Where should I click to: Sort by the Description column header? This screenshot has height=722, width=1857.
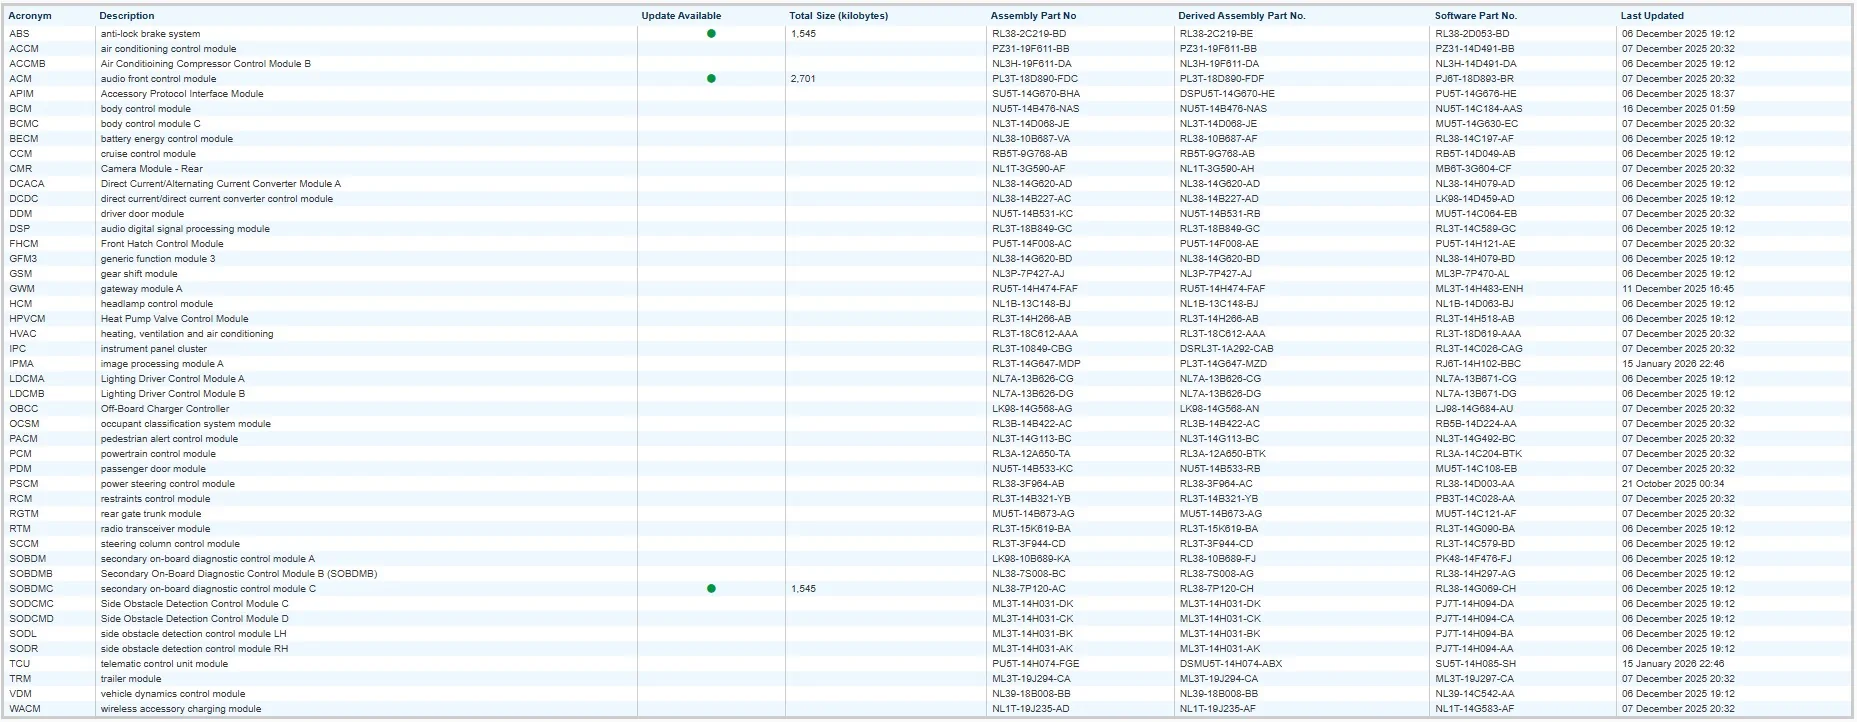127,16
